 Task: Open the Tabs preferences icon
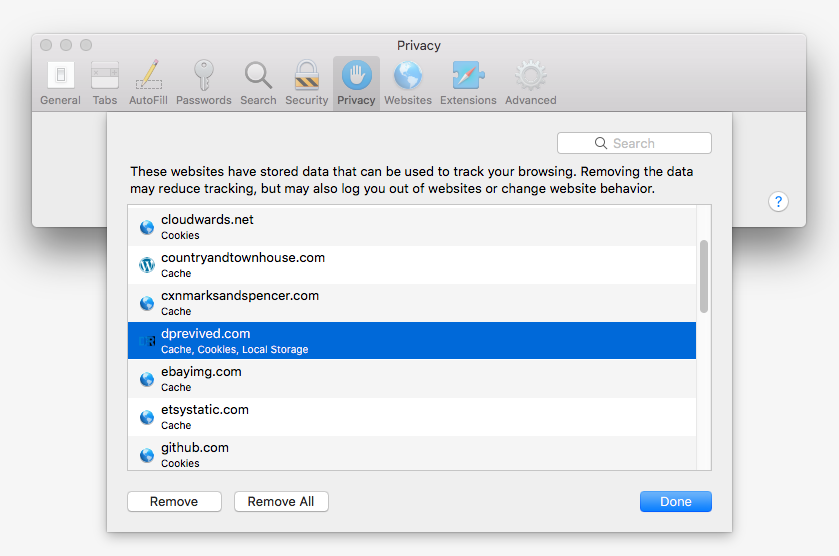[x=105, y=75]
